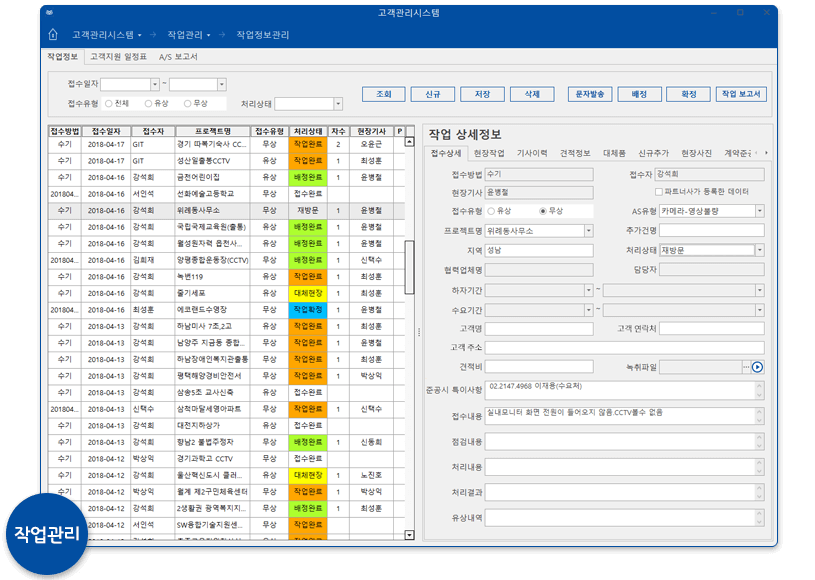Click the home icon in the breadcrumb bar
815x580 pixels.
tap(53, 34)
